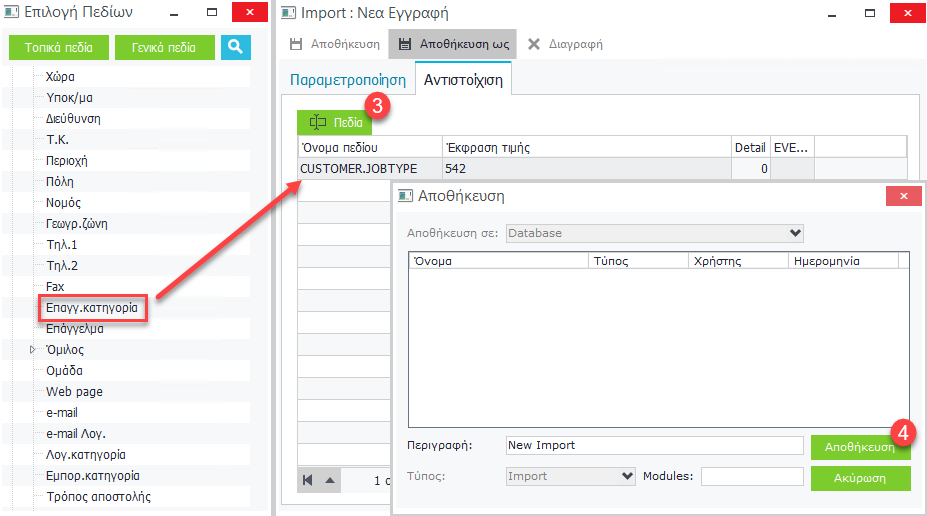Click the Περιγραφή text field
Screen dimensions: 927x516
tap(654, 445)
